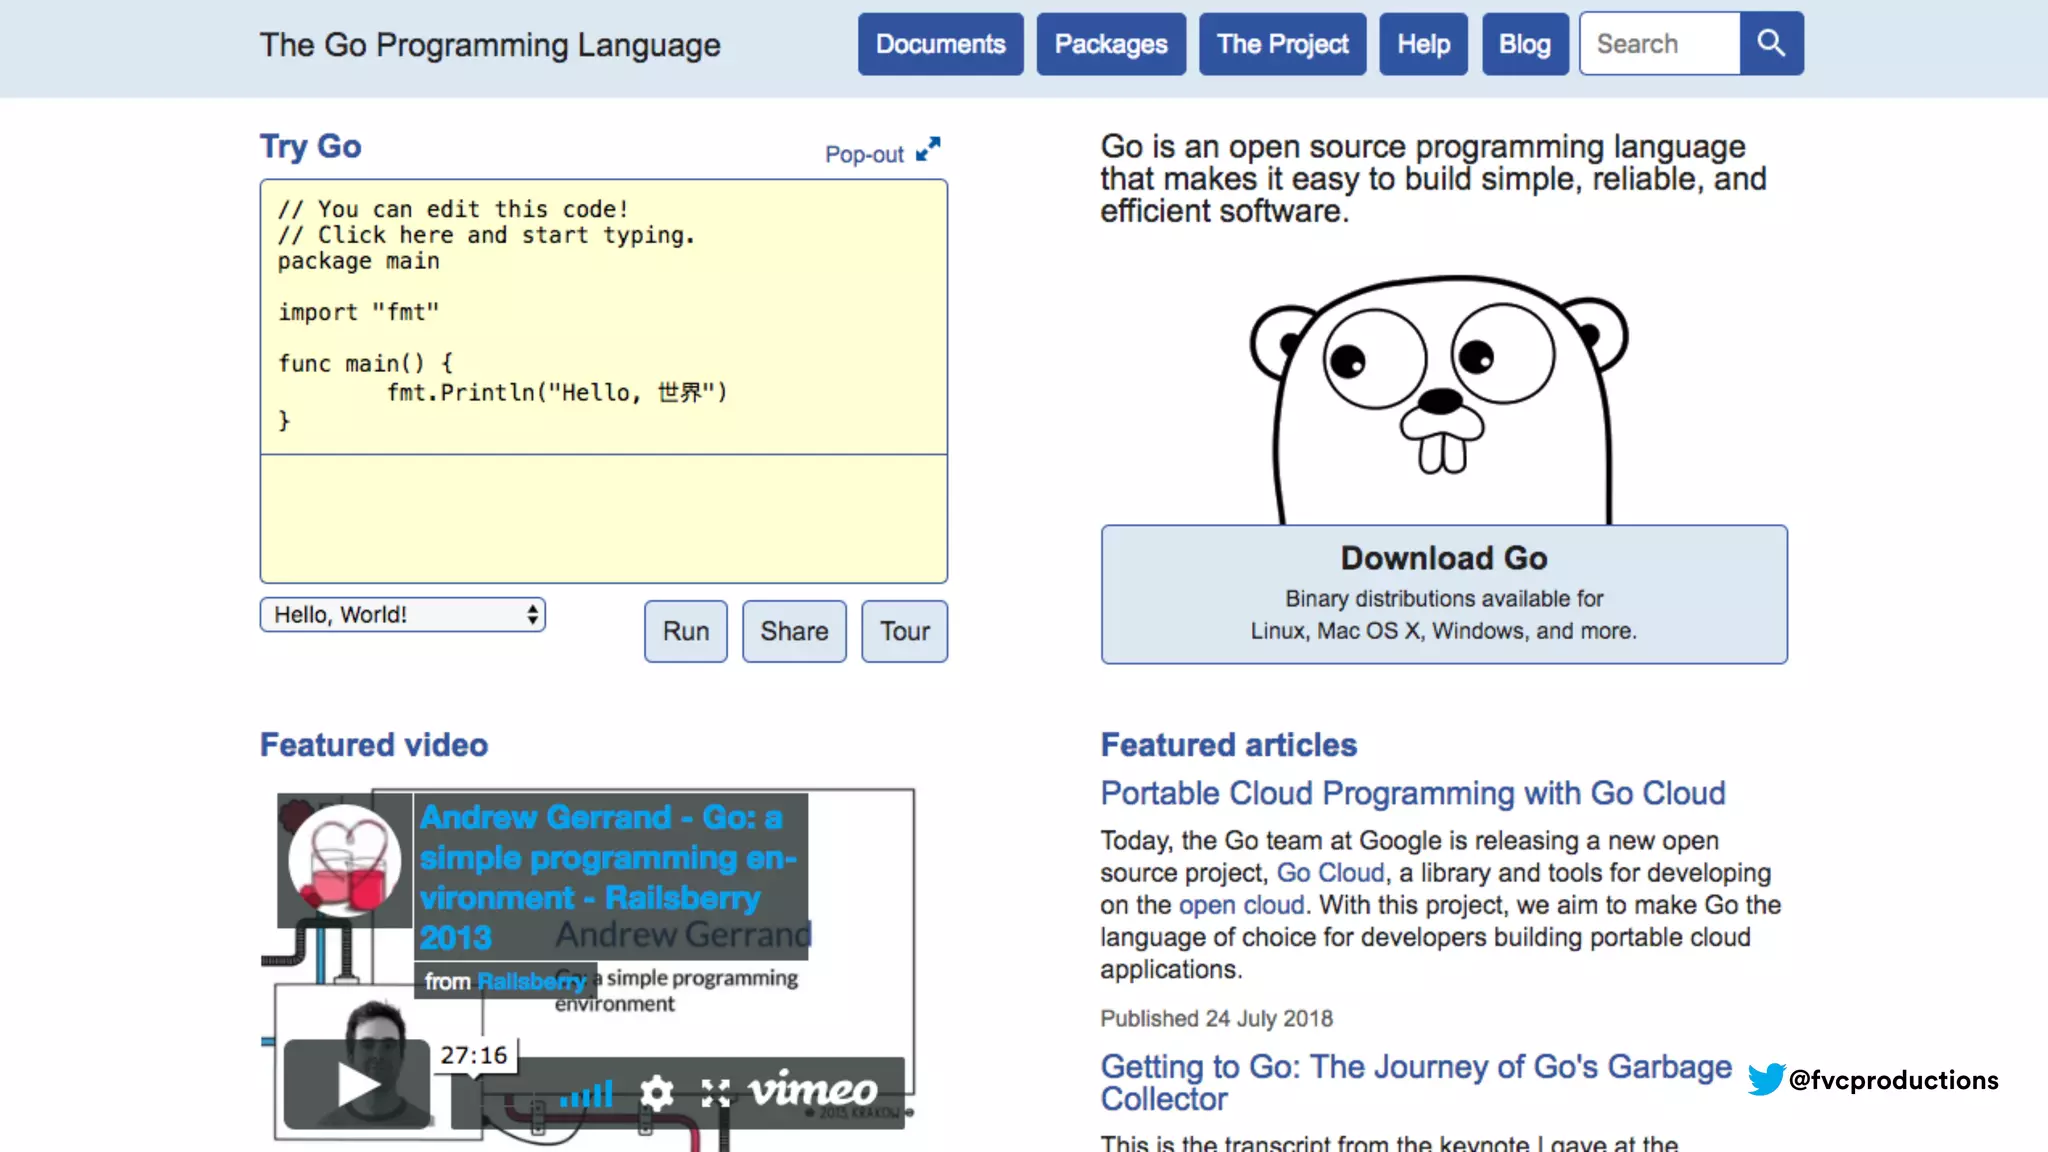Click the Tour button

pyautogui.click(x=904, y=631)
